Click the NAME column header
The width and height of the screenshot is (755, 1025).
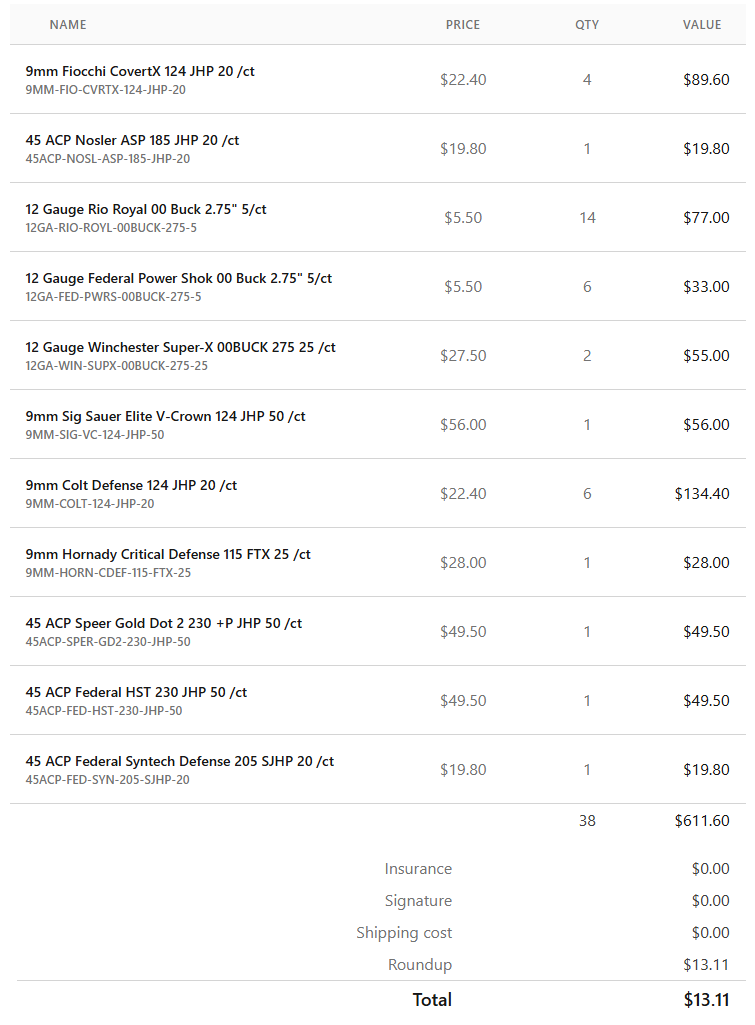click(68, 25)
